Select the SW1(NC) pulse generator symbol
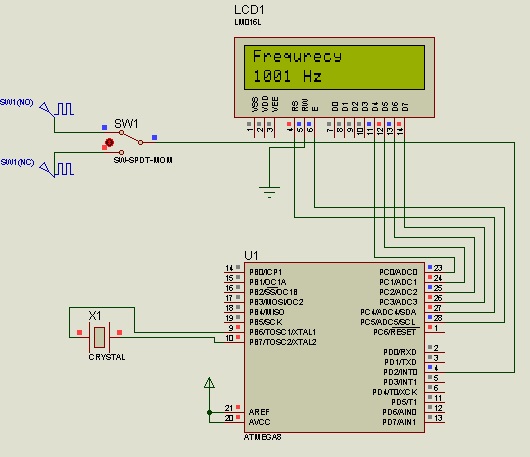 [56, 169]
